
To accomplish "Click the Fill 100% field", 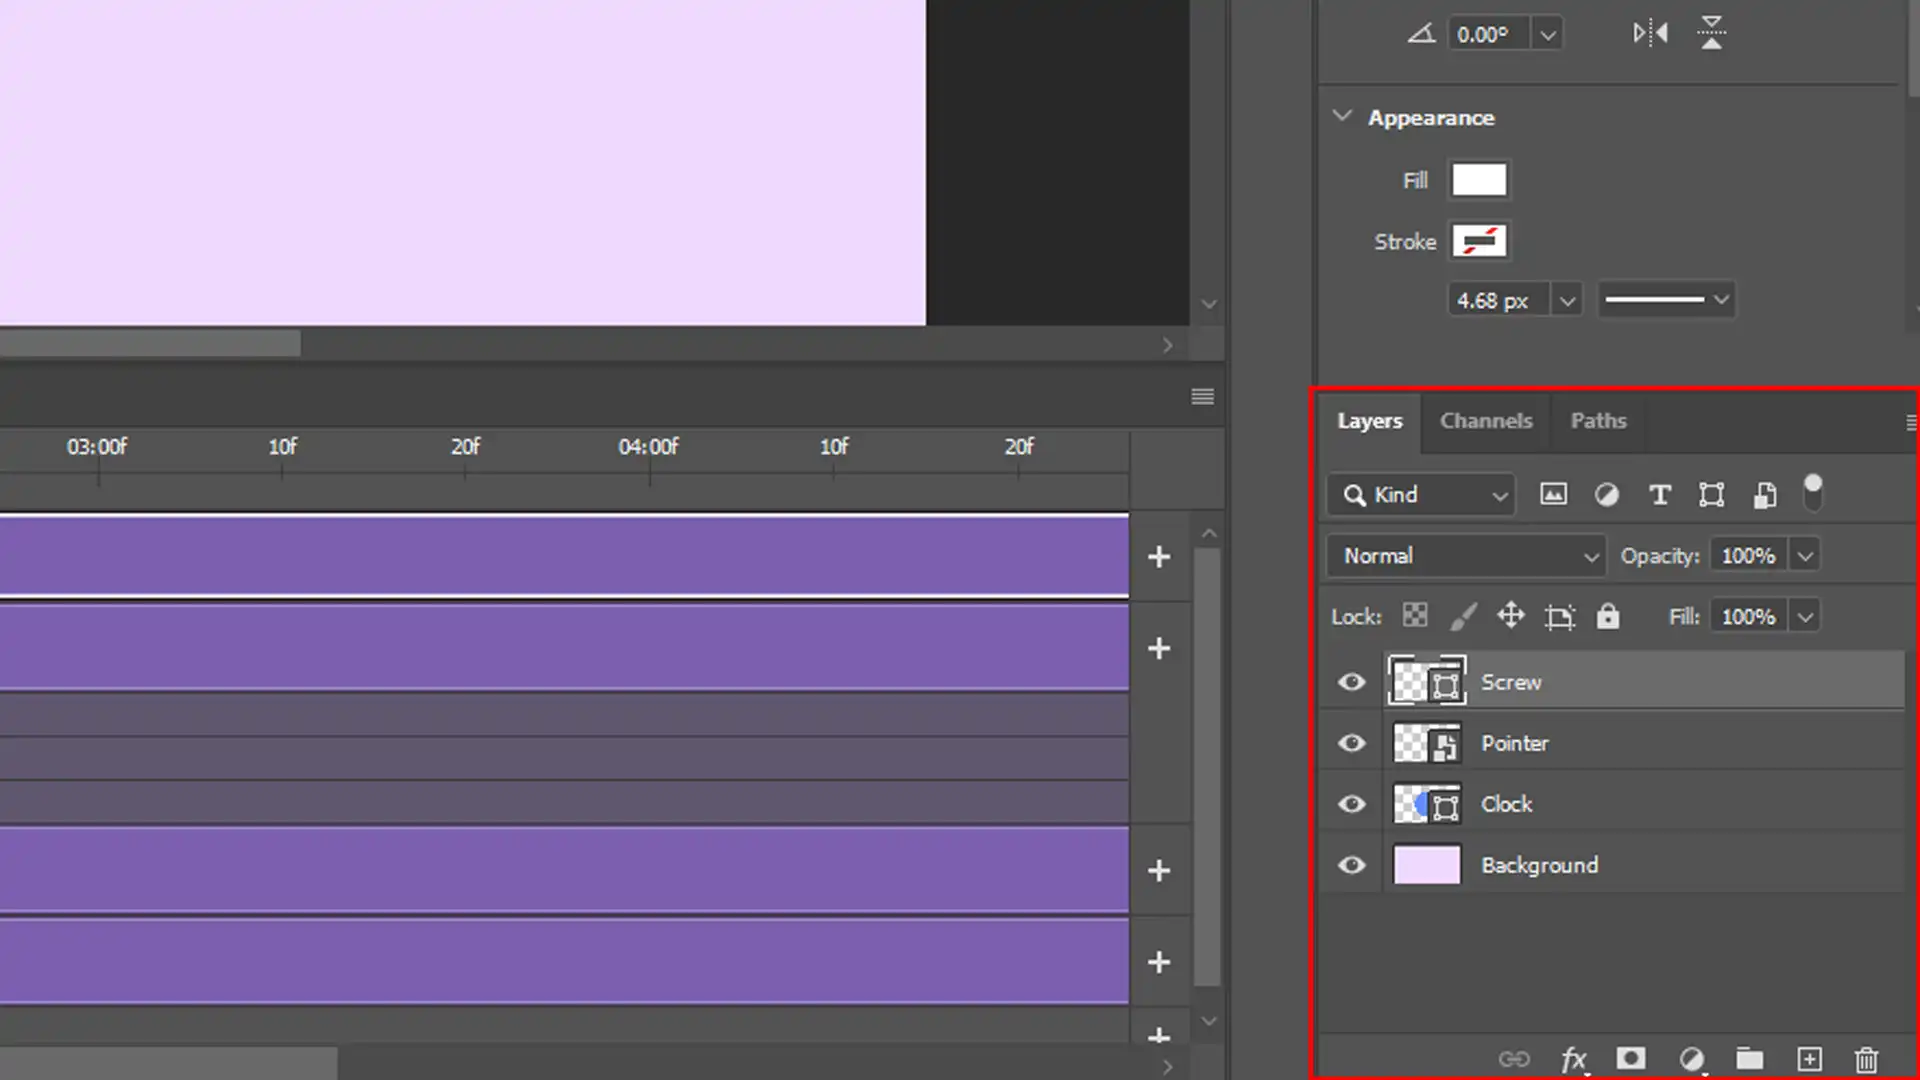I will pyautogui.click(x=1749, y=616).
